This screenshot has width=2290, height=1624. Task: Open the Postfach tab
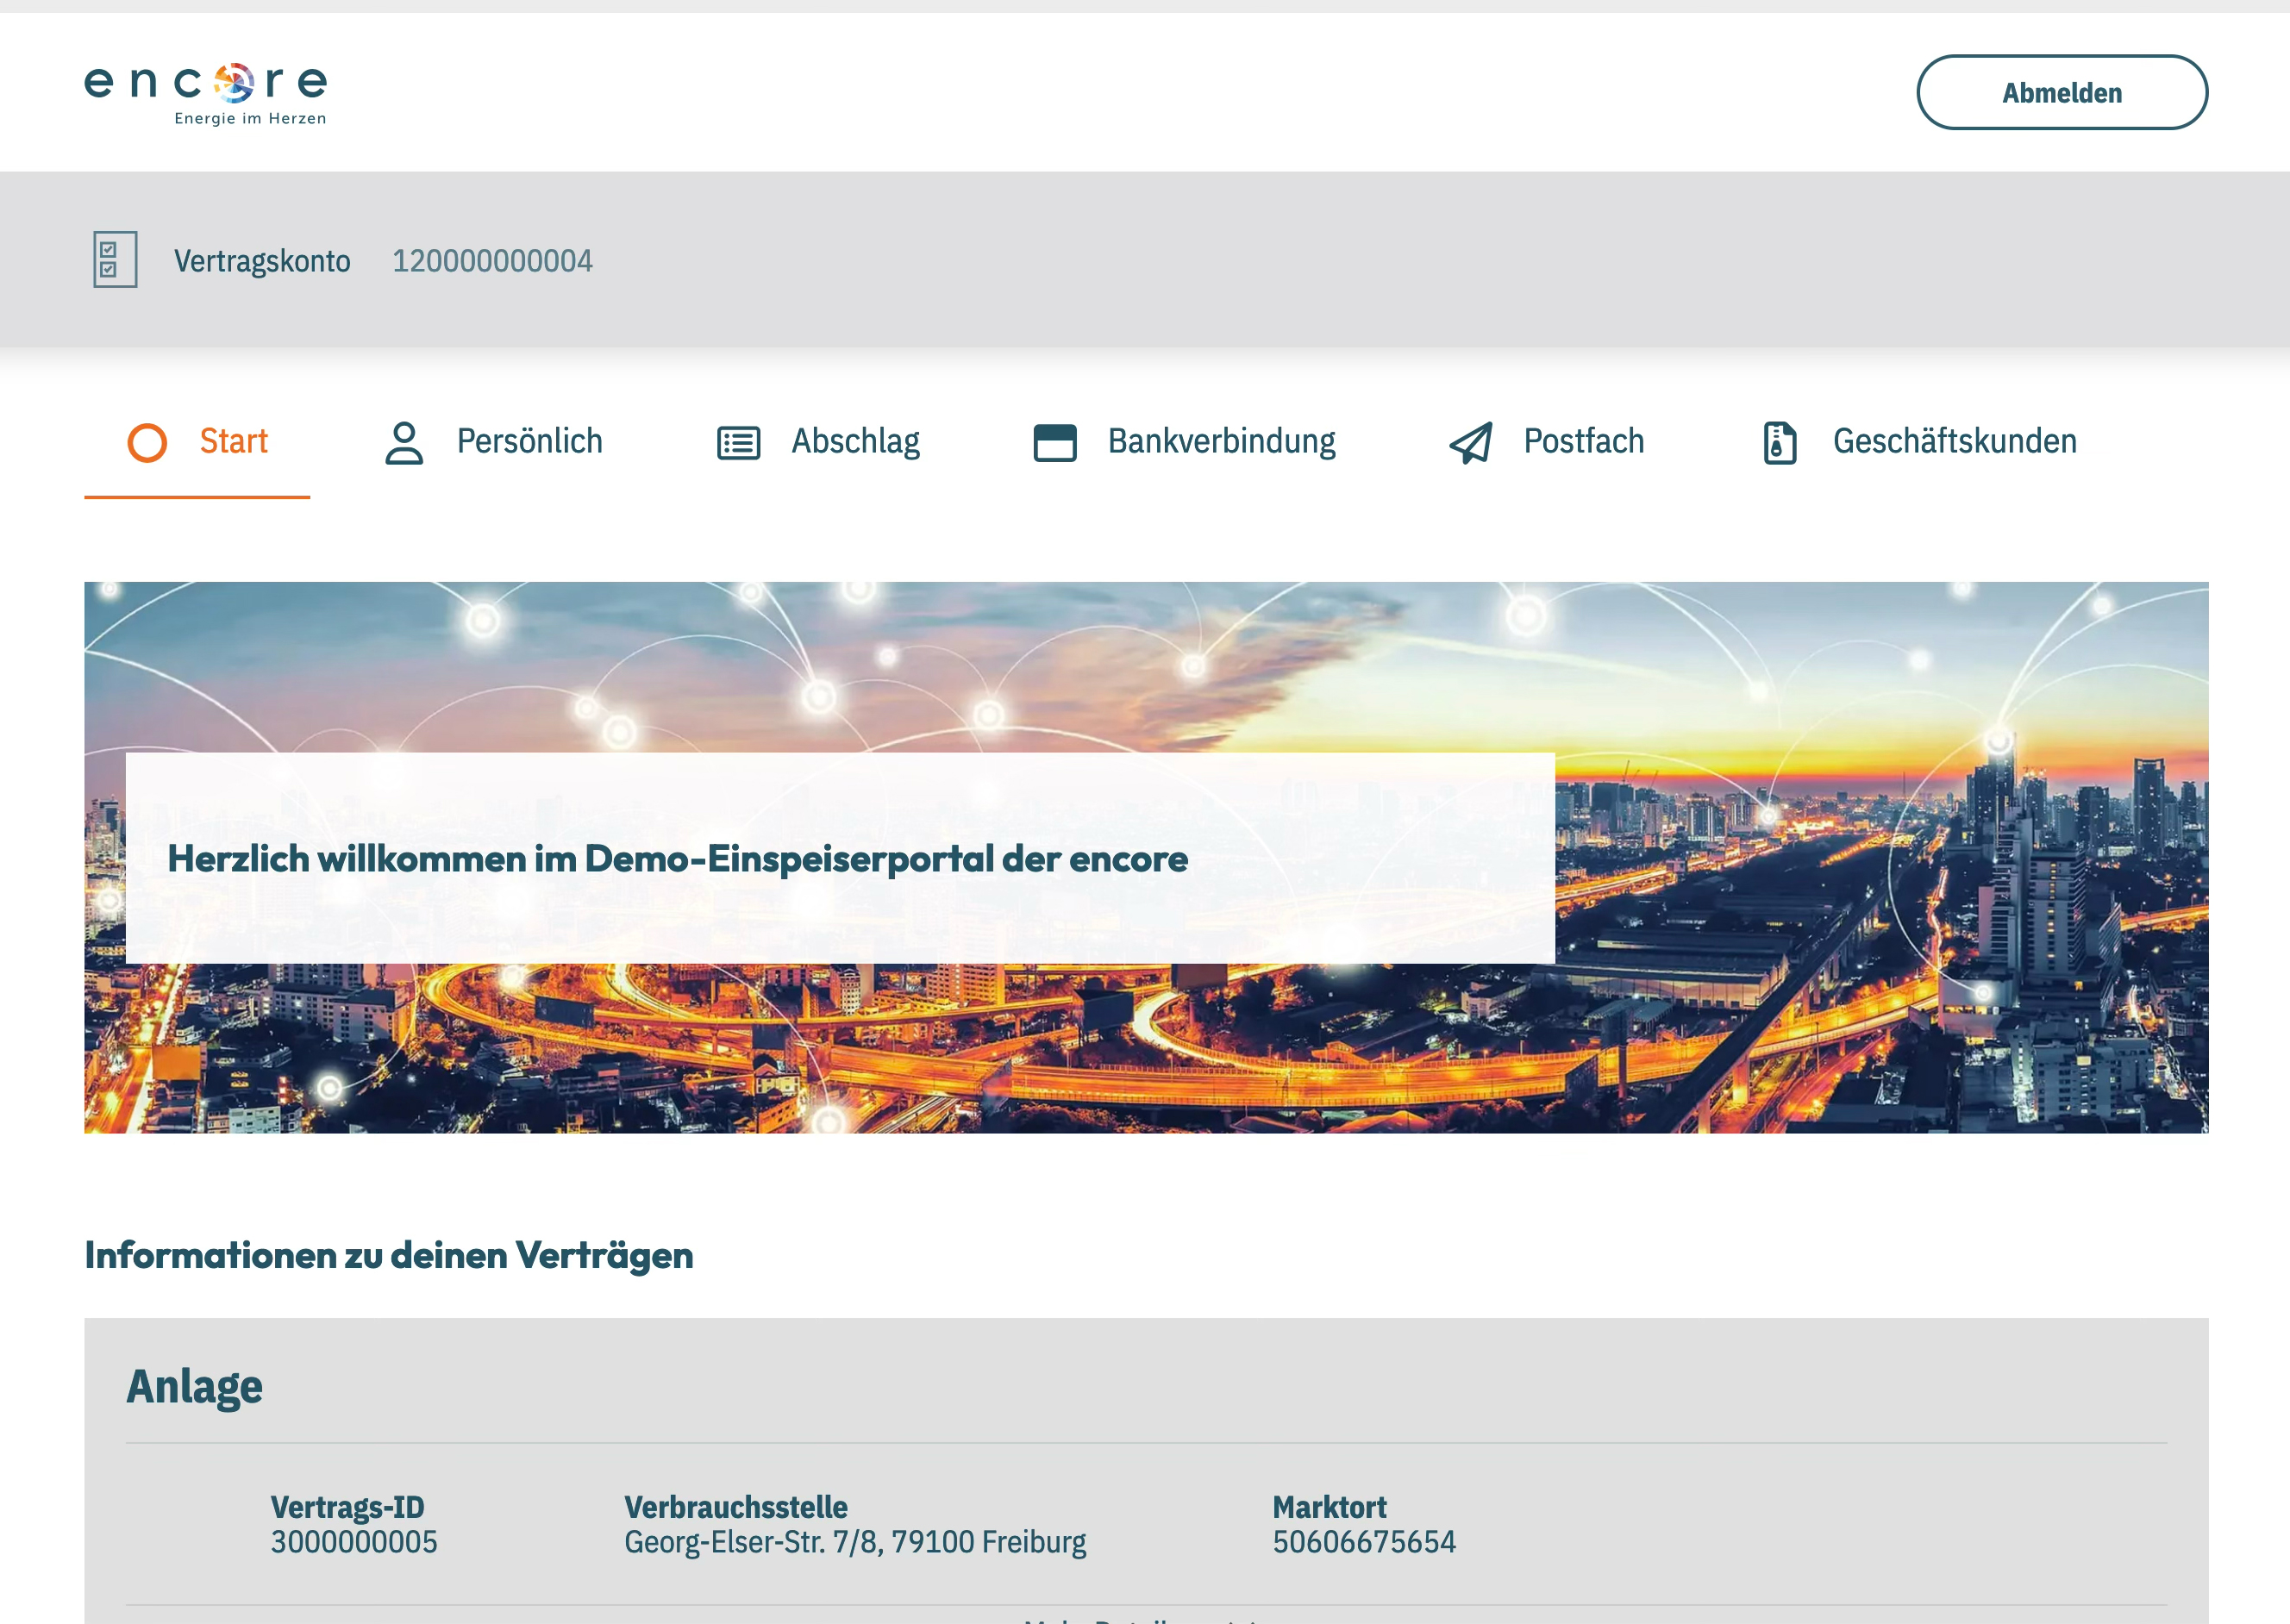1583,440
